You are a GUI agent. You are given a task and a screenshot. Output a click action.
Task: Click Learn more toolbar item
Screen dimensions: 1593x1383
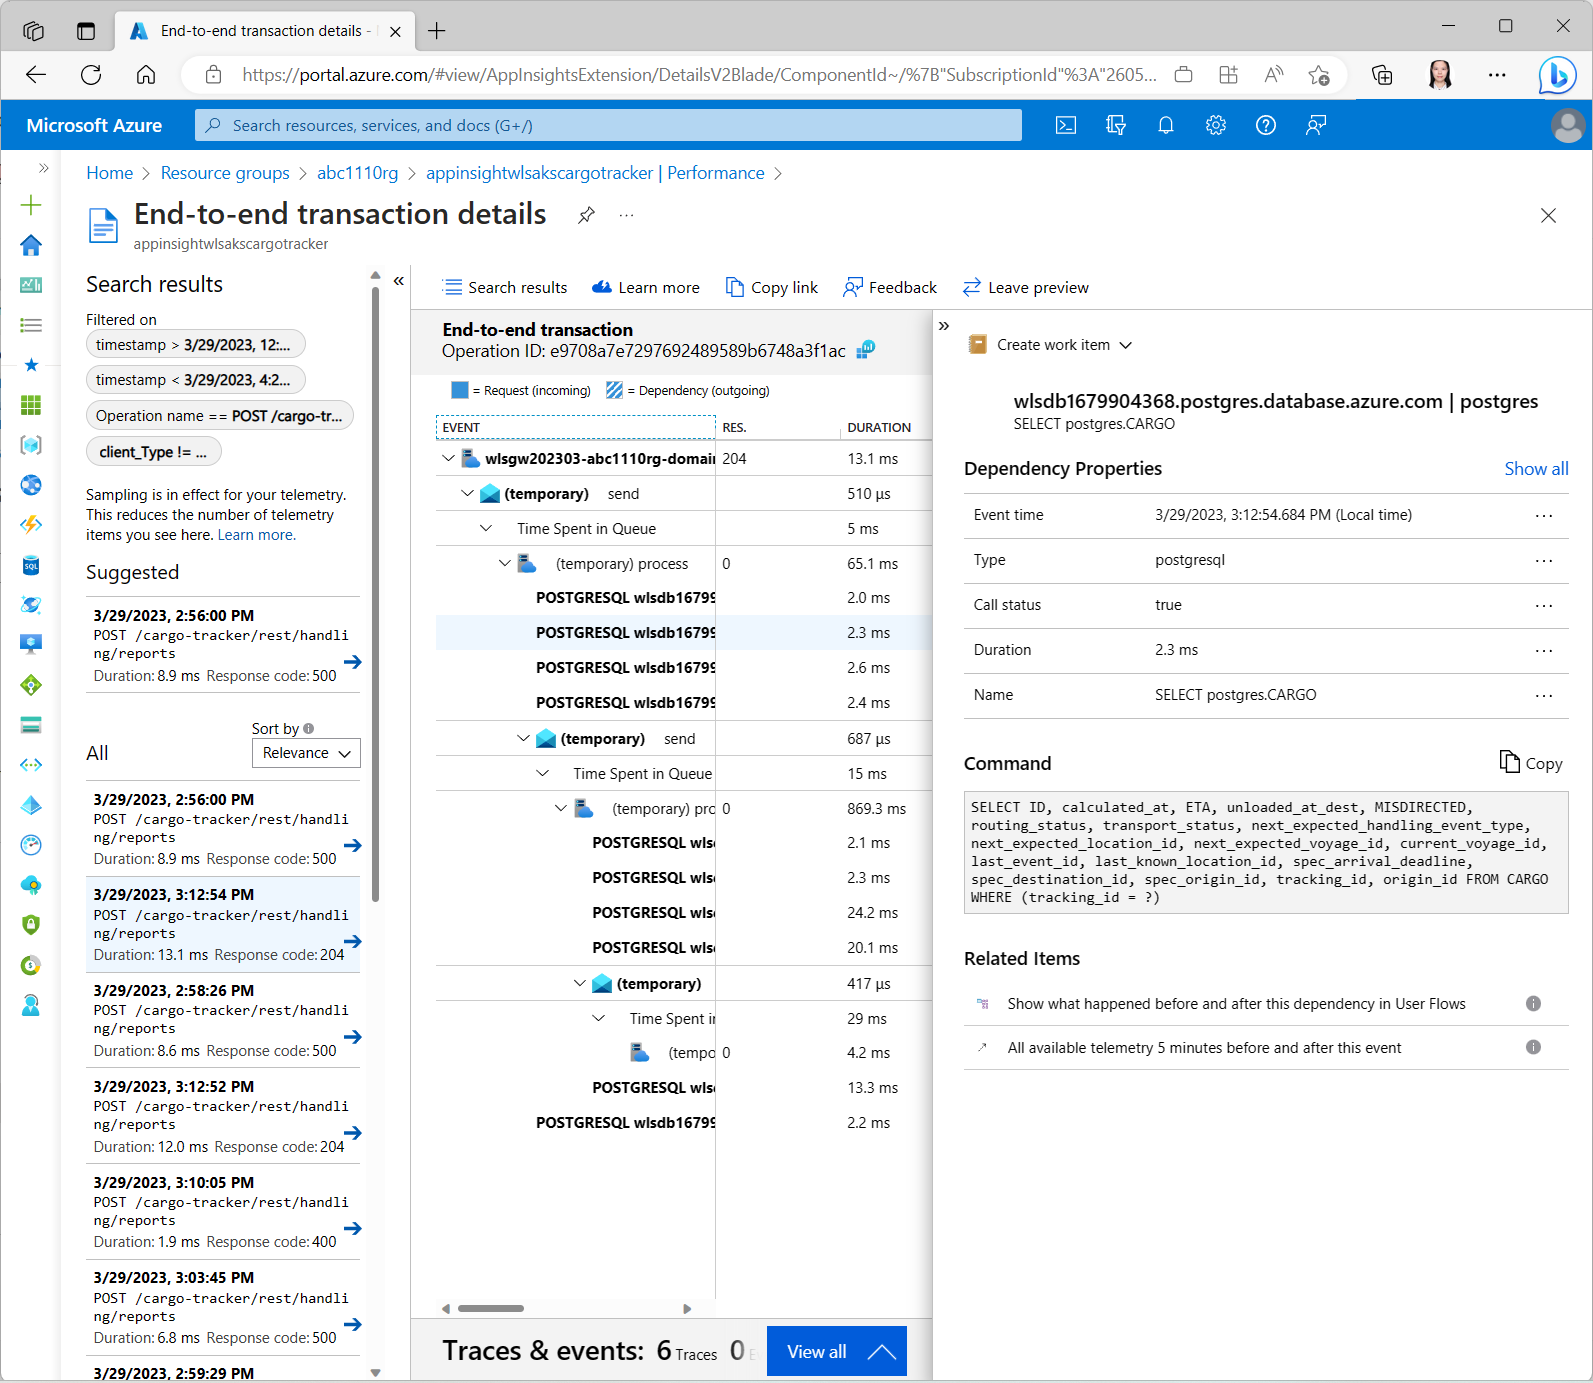[x=646, y=288]
